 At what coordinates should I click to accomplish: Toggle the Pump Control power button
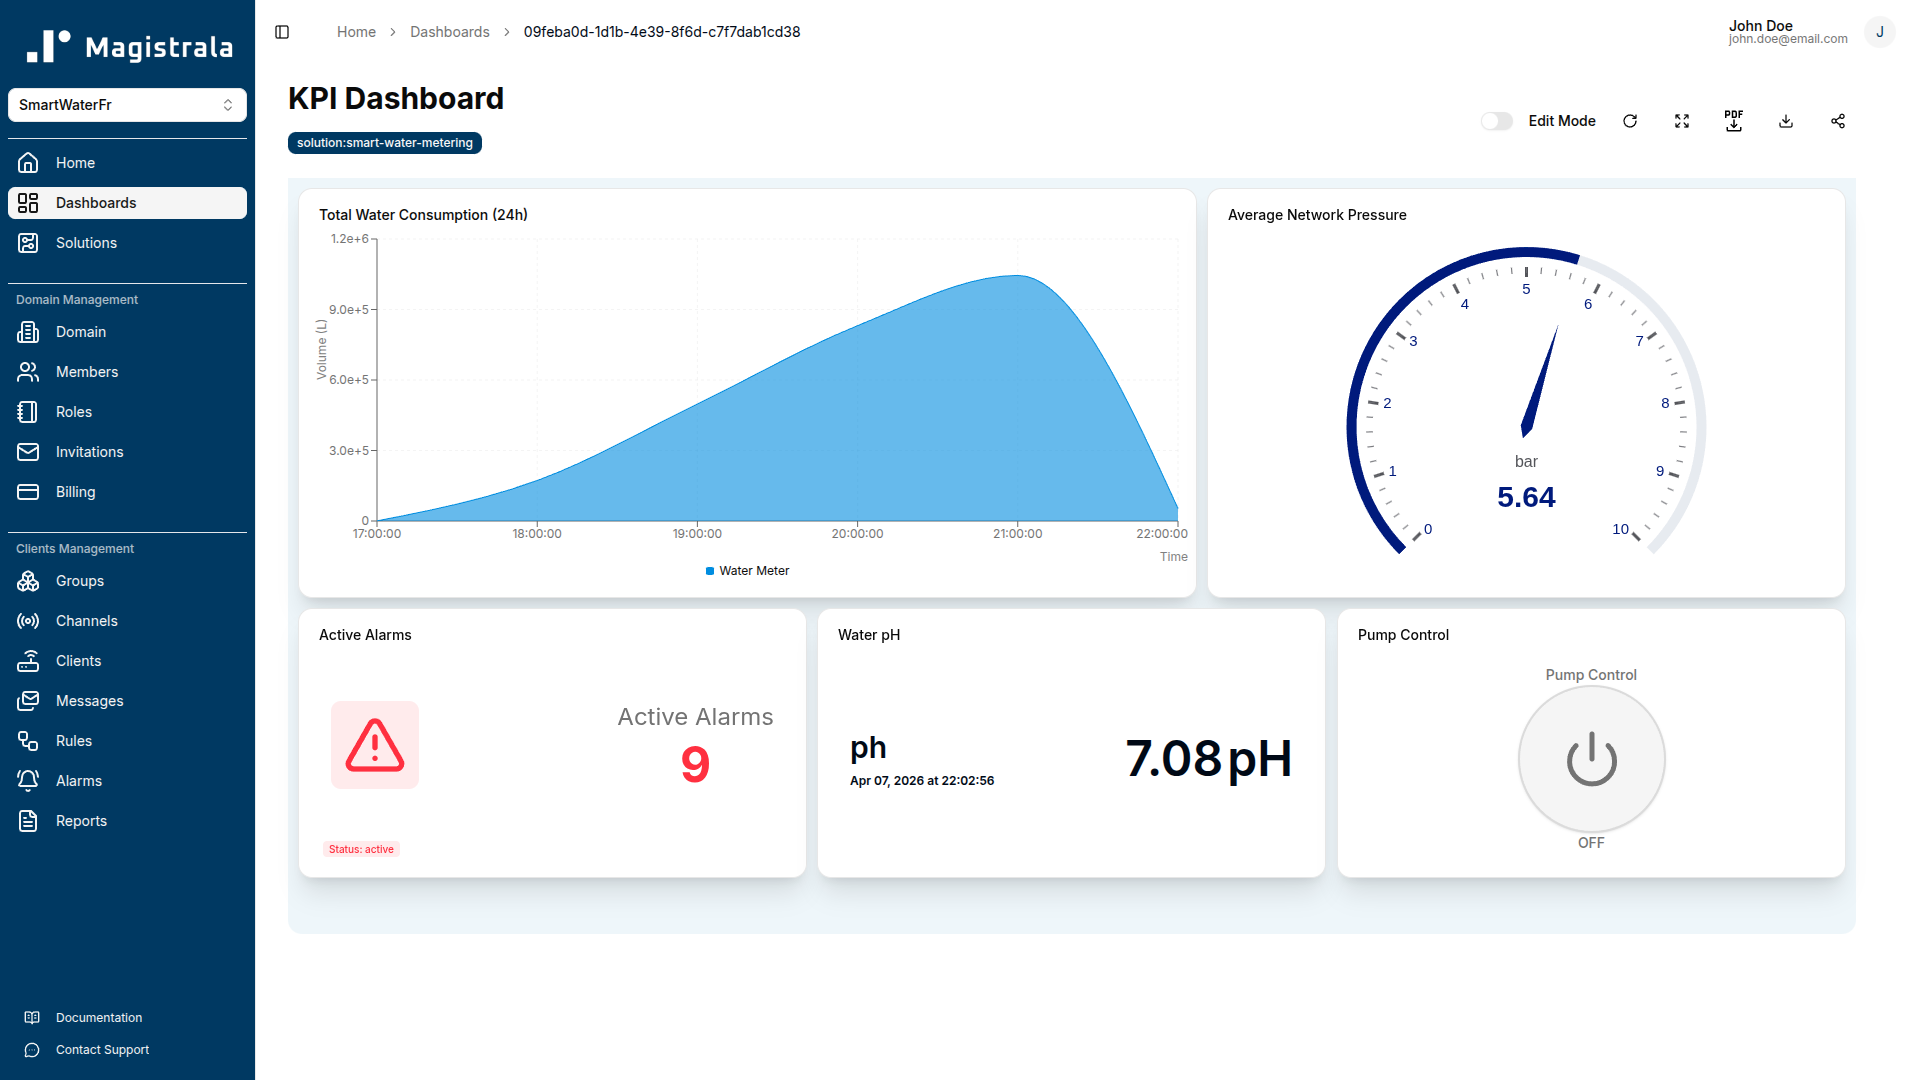[1591, 759]
